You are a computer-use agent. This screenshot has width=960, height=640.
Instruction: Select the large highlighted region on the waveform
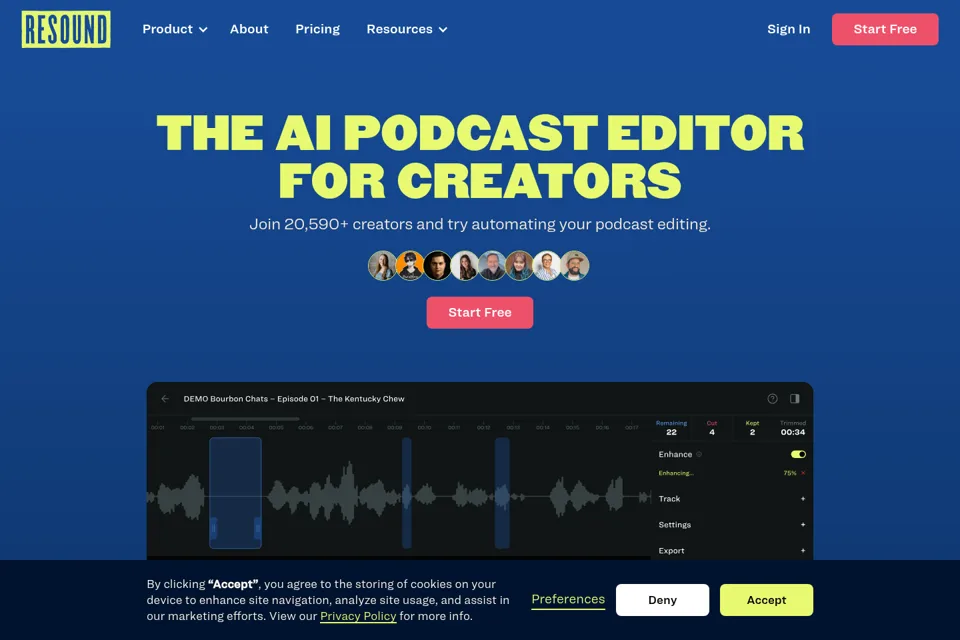236,492
